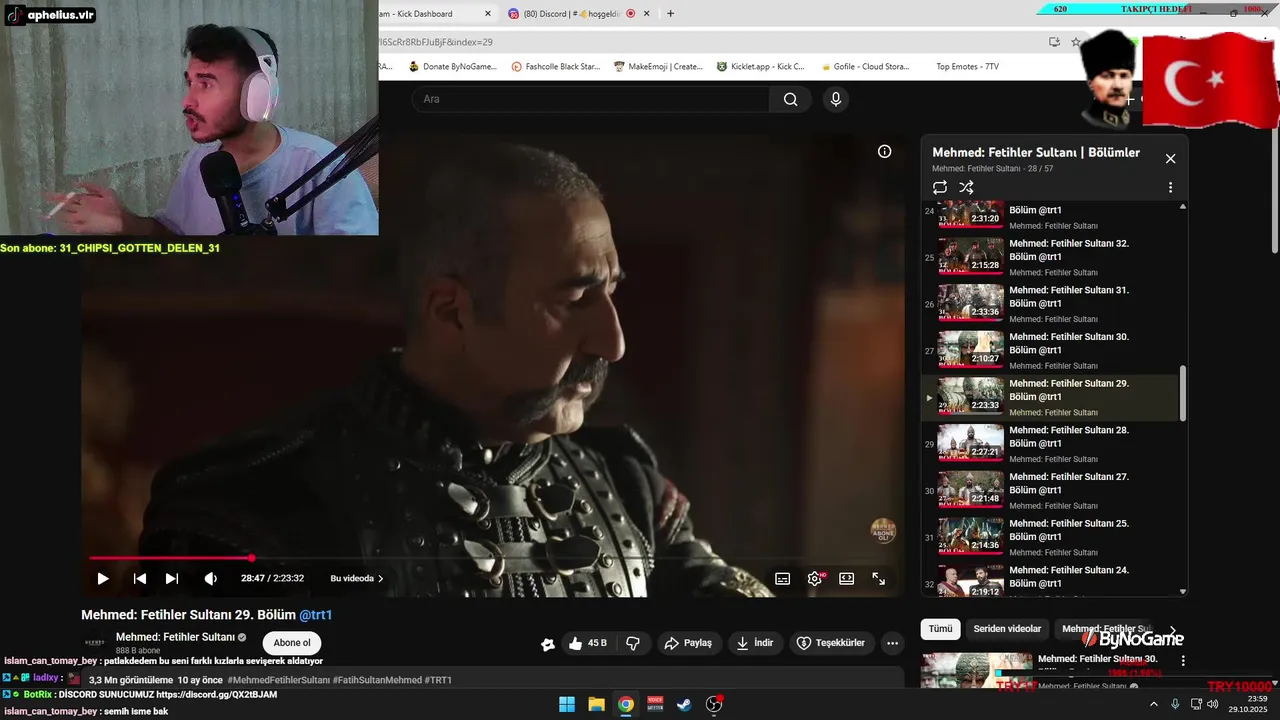This screenshot has width=1280, height=720.
Task: Subscribe with the 'Abone ol' button
Action: click(292, 643)
